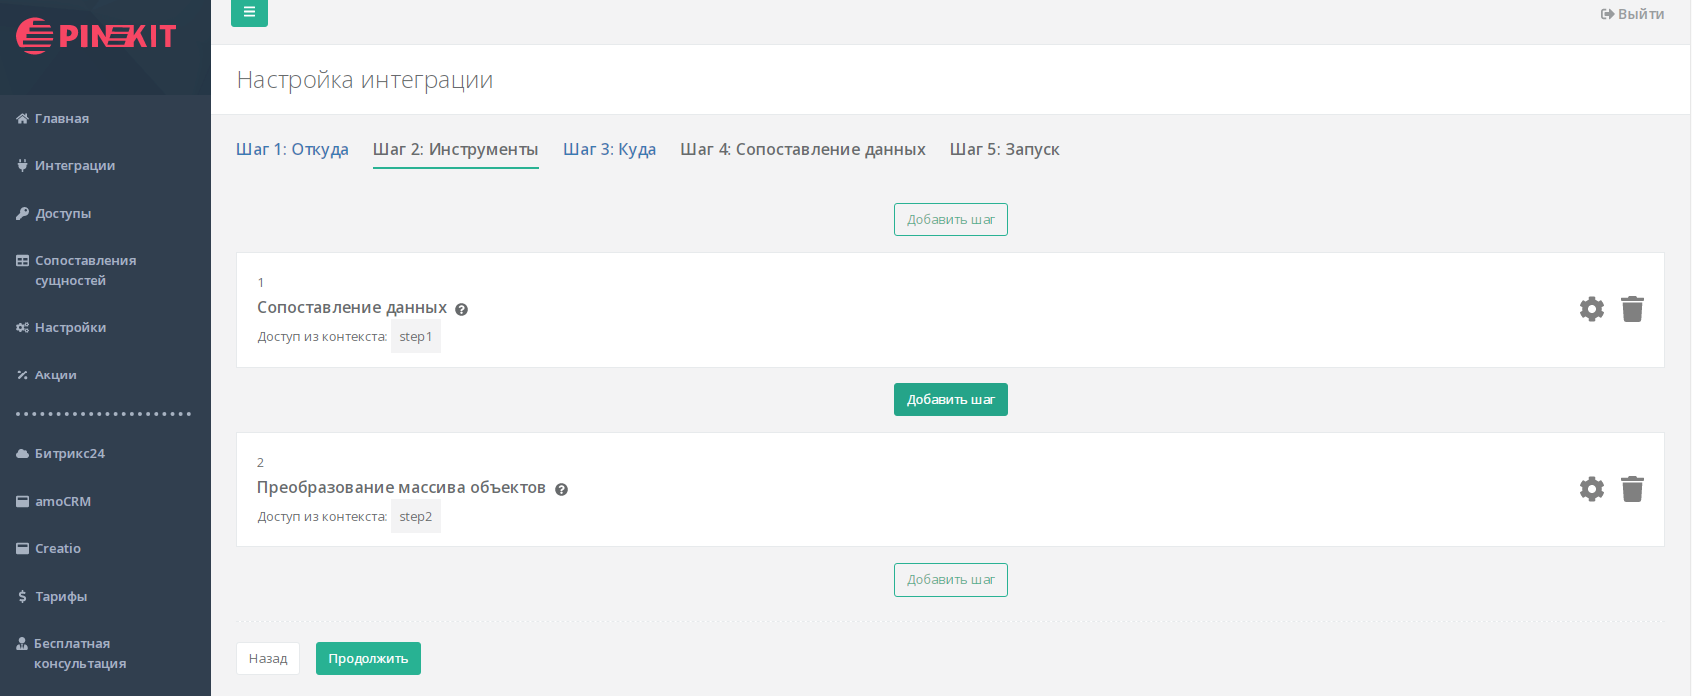This screenshot has width=1692, height=696.
Task: Add a step between steps 1 and 2
Action: point(950,399)
